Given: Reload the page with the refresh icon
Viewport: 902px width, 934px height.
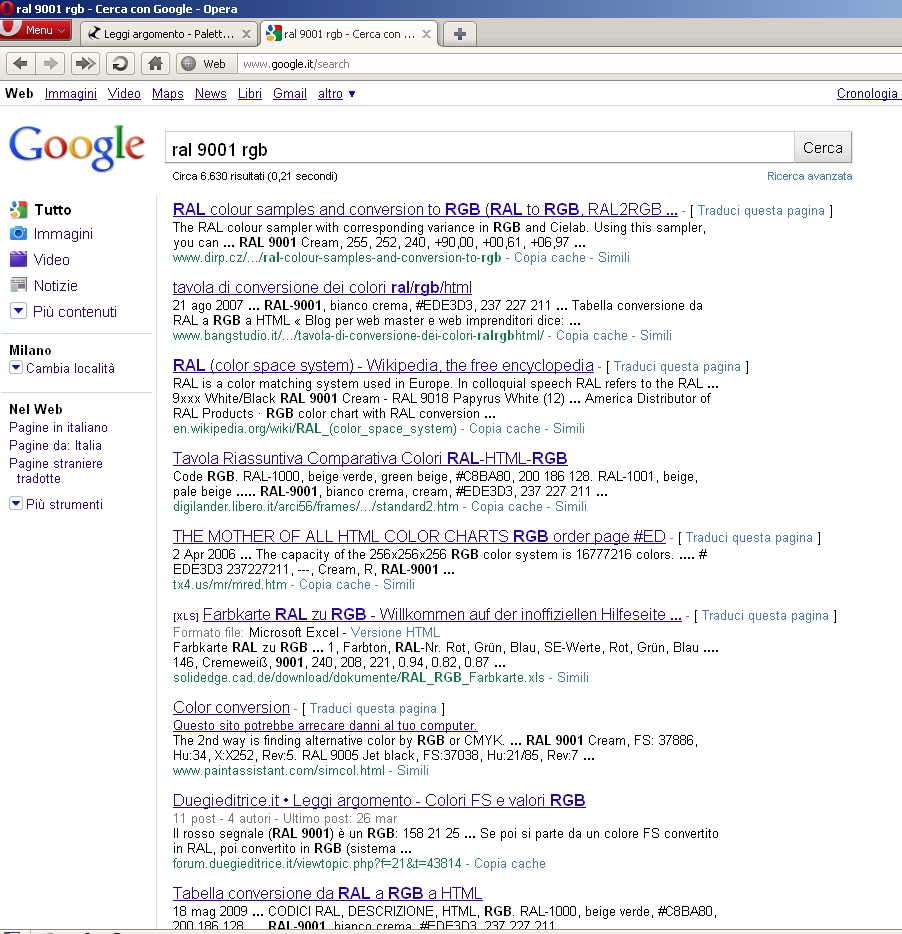Looking at the screenshot, I should coord(120,63).
